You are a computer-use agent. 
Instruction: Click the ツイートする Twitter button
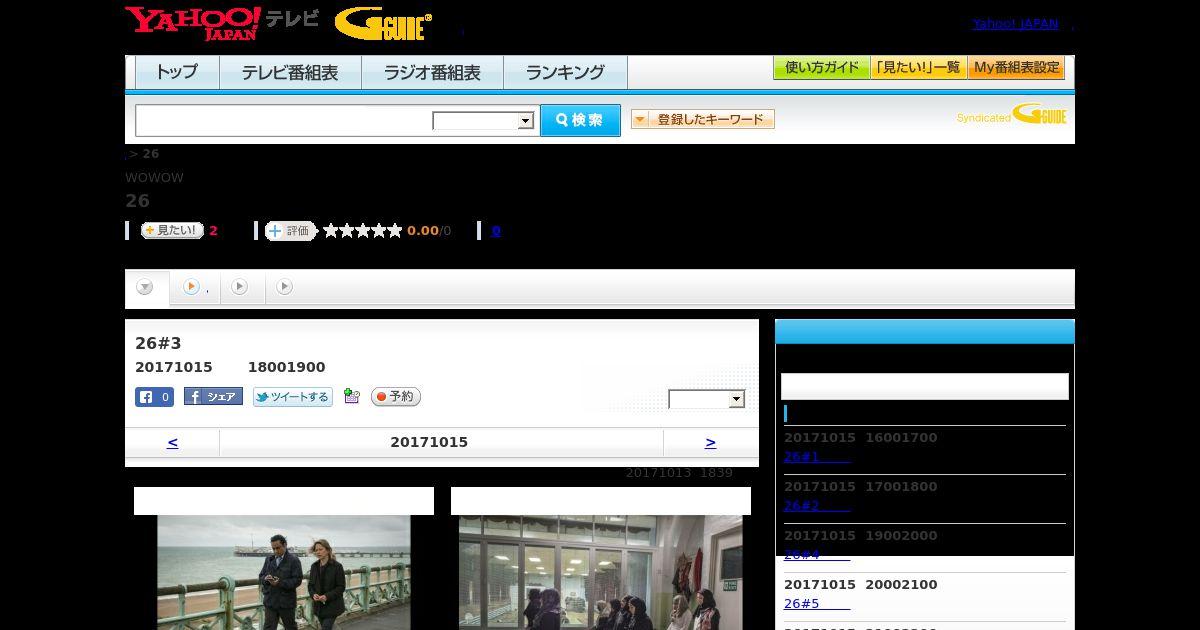coord(292,397)
